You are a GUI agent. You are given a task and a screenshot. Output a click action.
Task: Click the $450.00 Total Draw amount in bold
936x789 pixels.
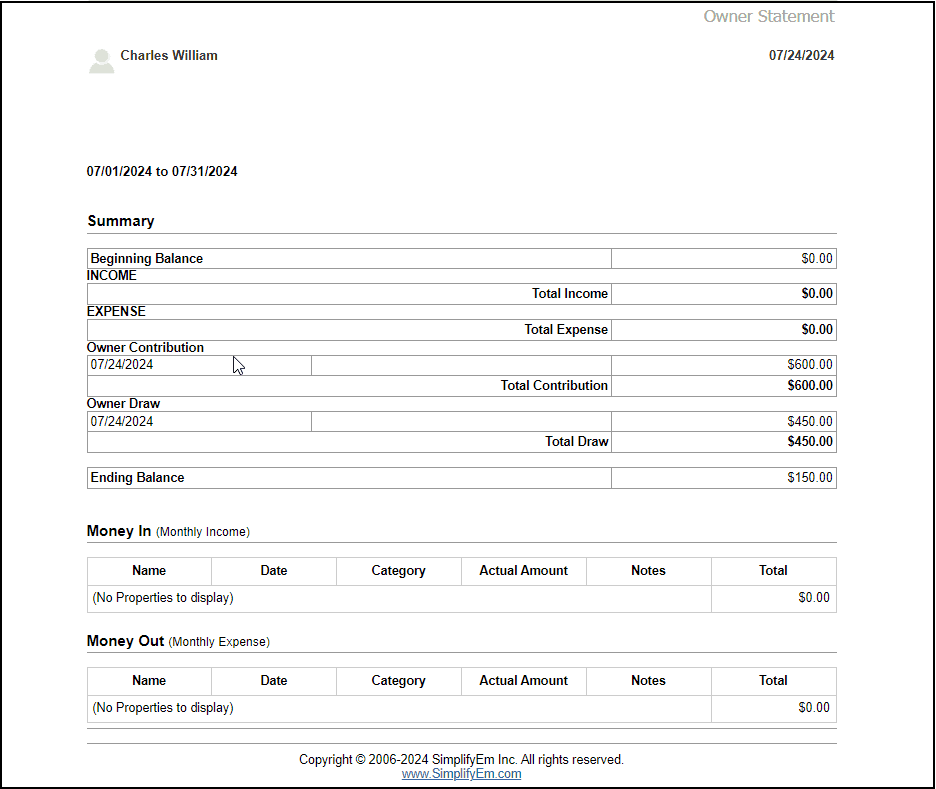pyautogui.click(x=809, y=442)
